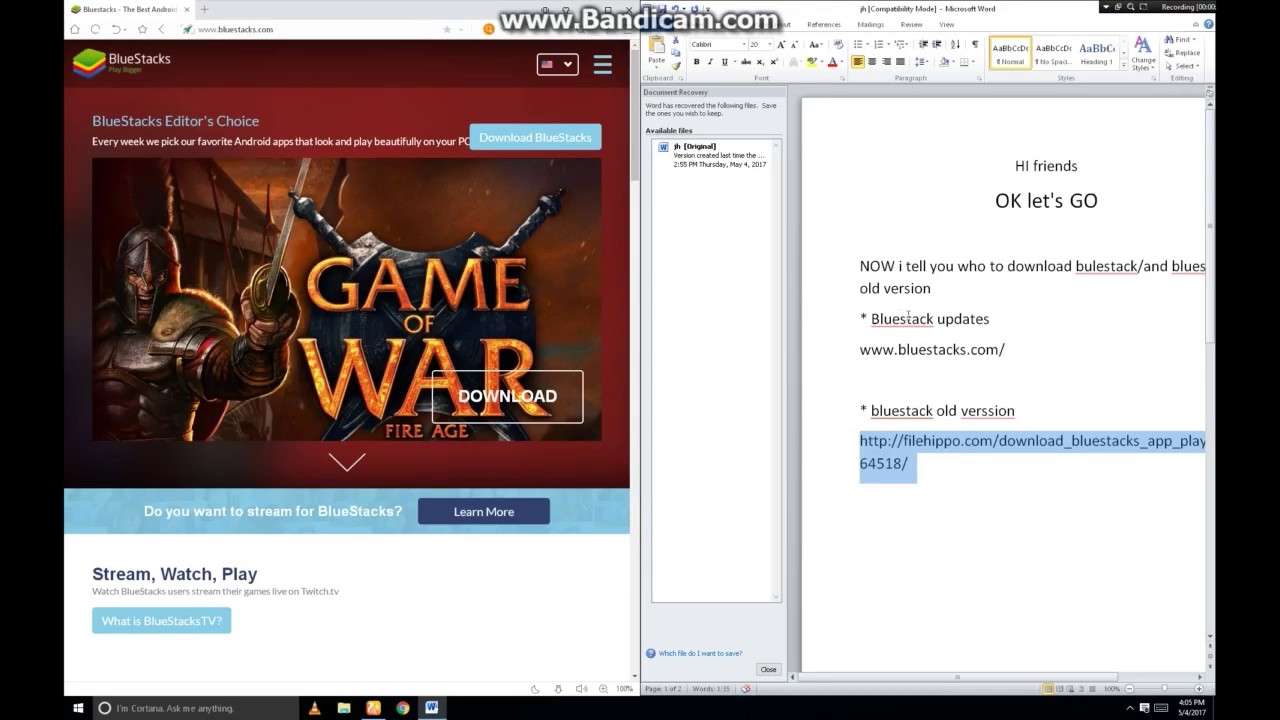The height and width of the screenshot is (720, 1280).
Task: Click the Game of War DOWNLOAD button
Action: 507,396
